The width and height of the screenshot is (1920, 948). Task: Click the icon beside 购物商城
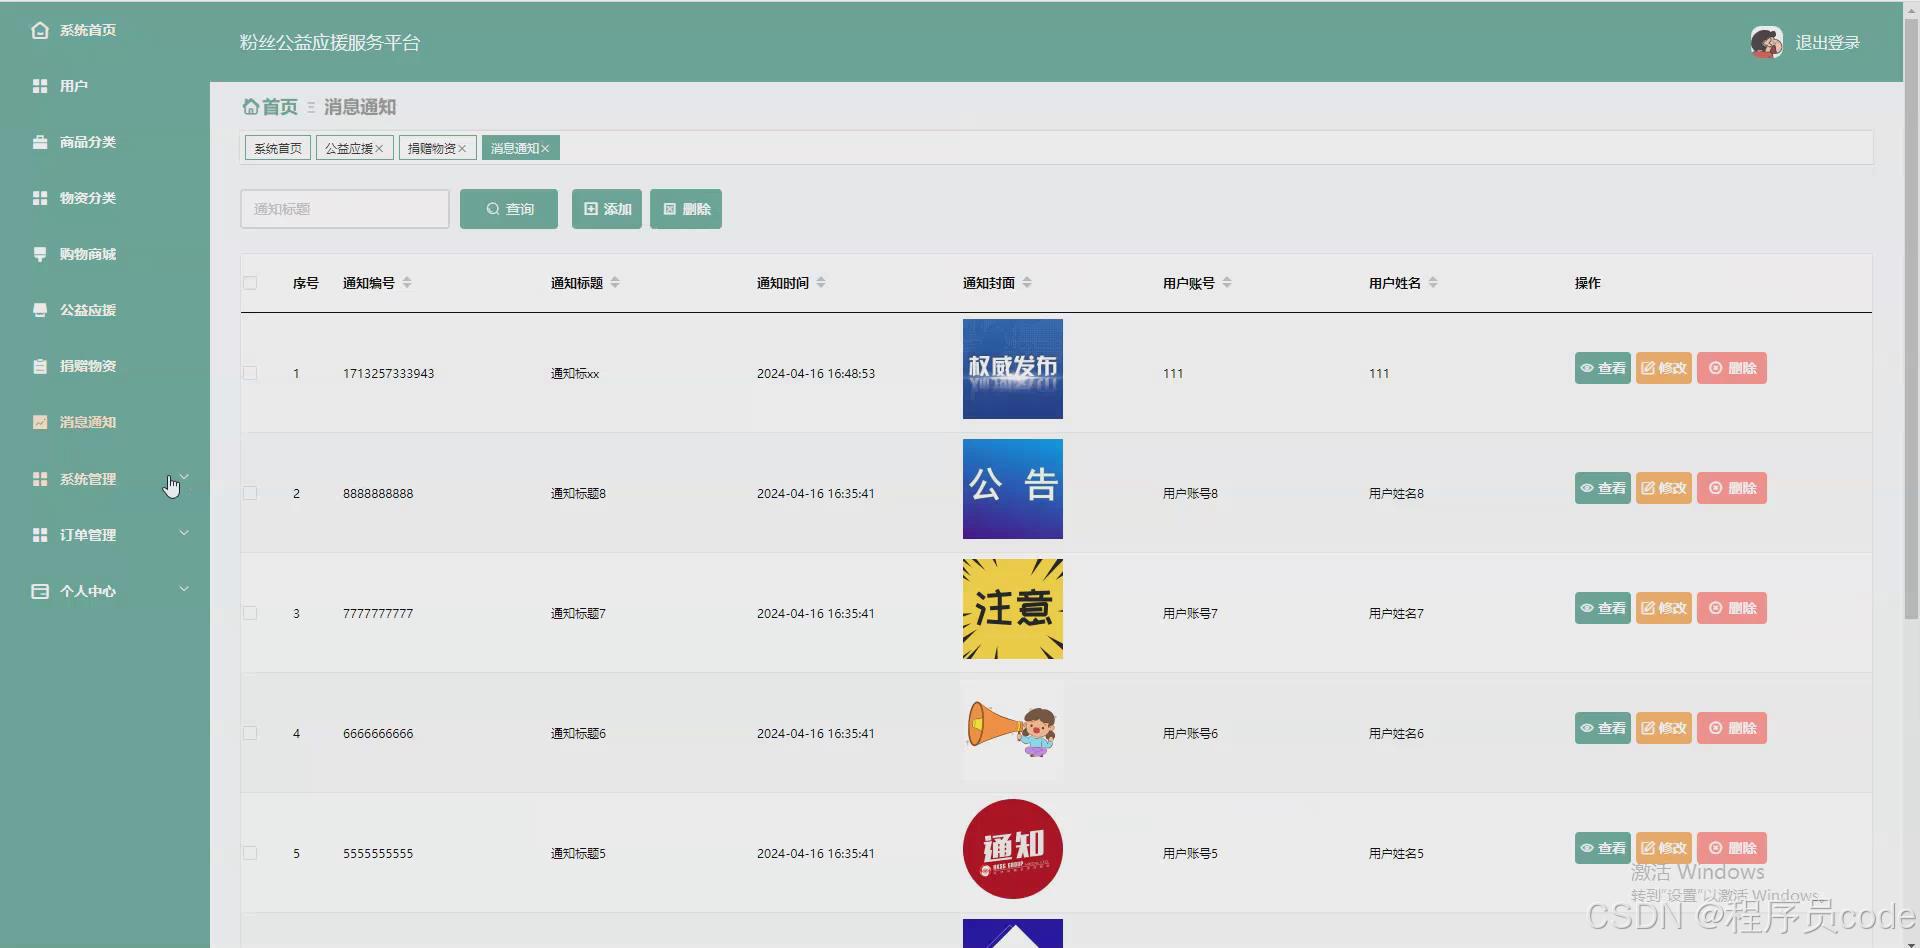(40, 254)
